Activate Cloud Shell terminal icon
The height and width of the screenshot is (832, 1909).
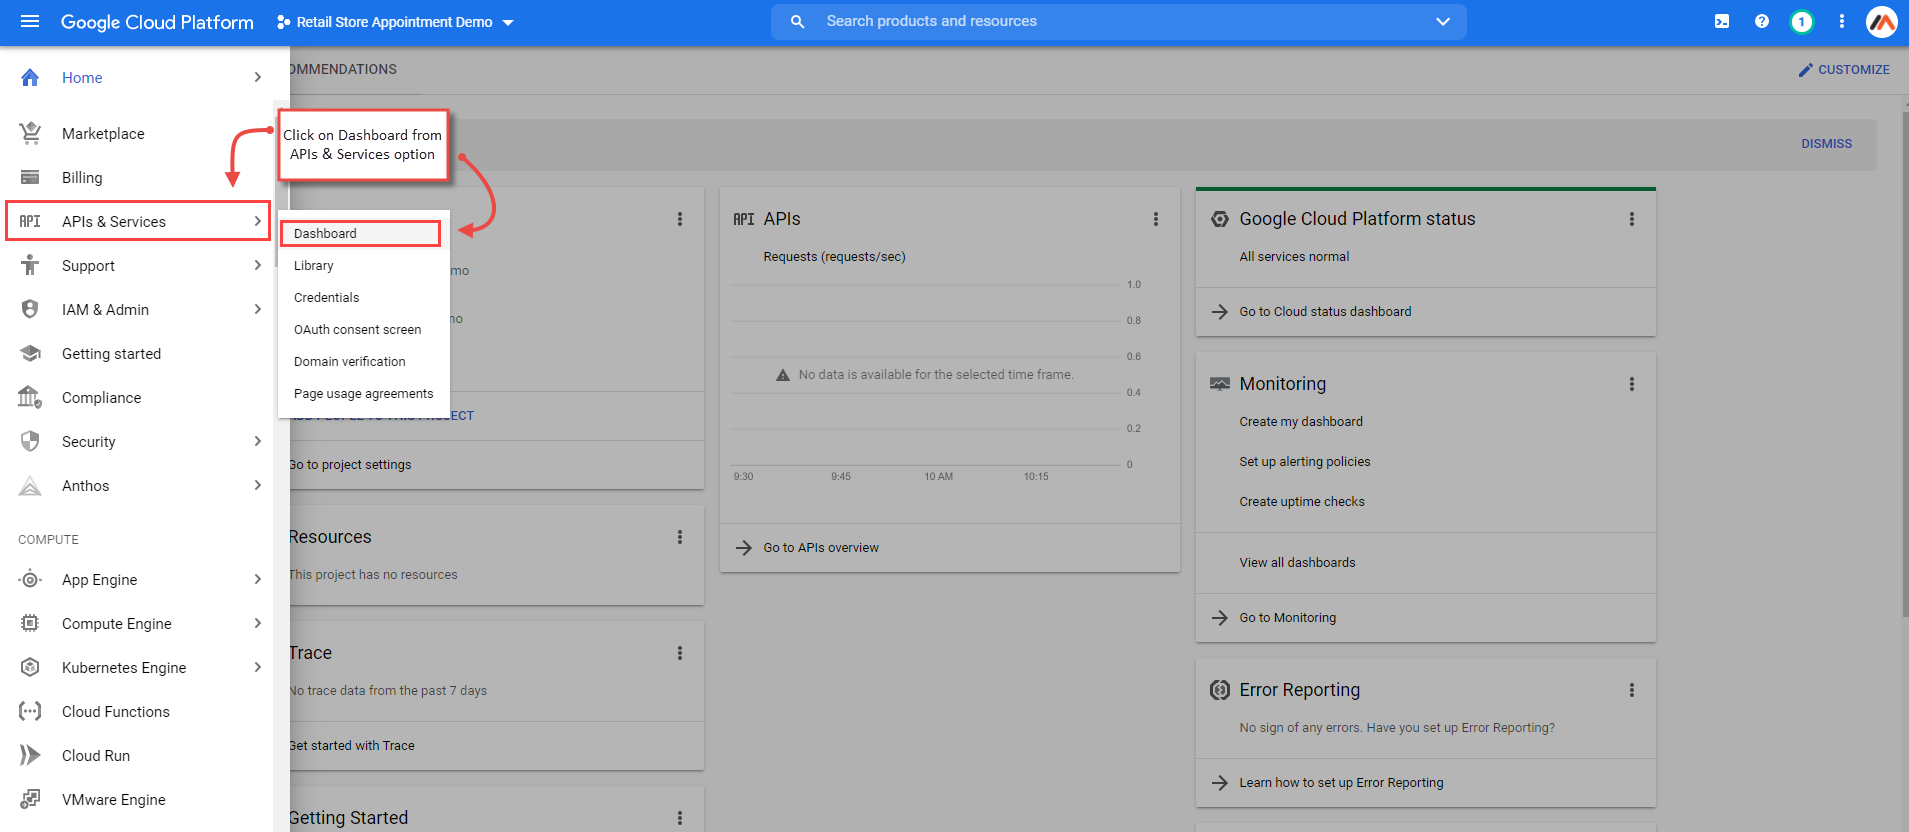1722,21
